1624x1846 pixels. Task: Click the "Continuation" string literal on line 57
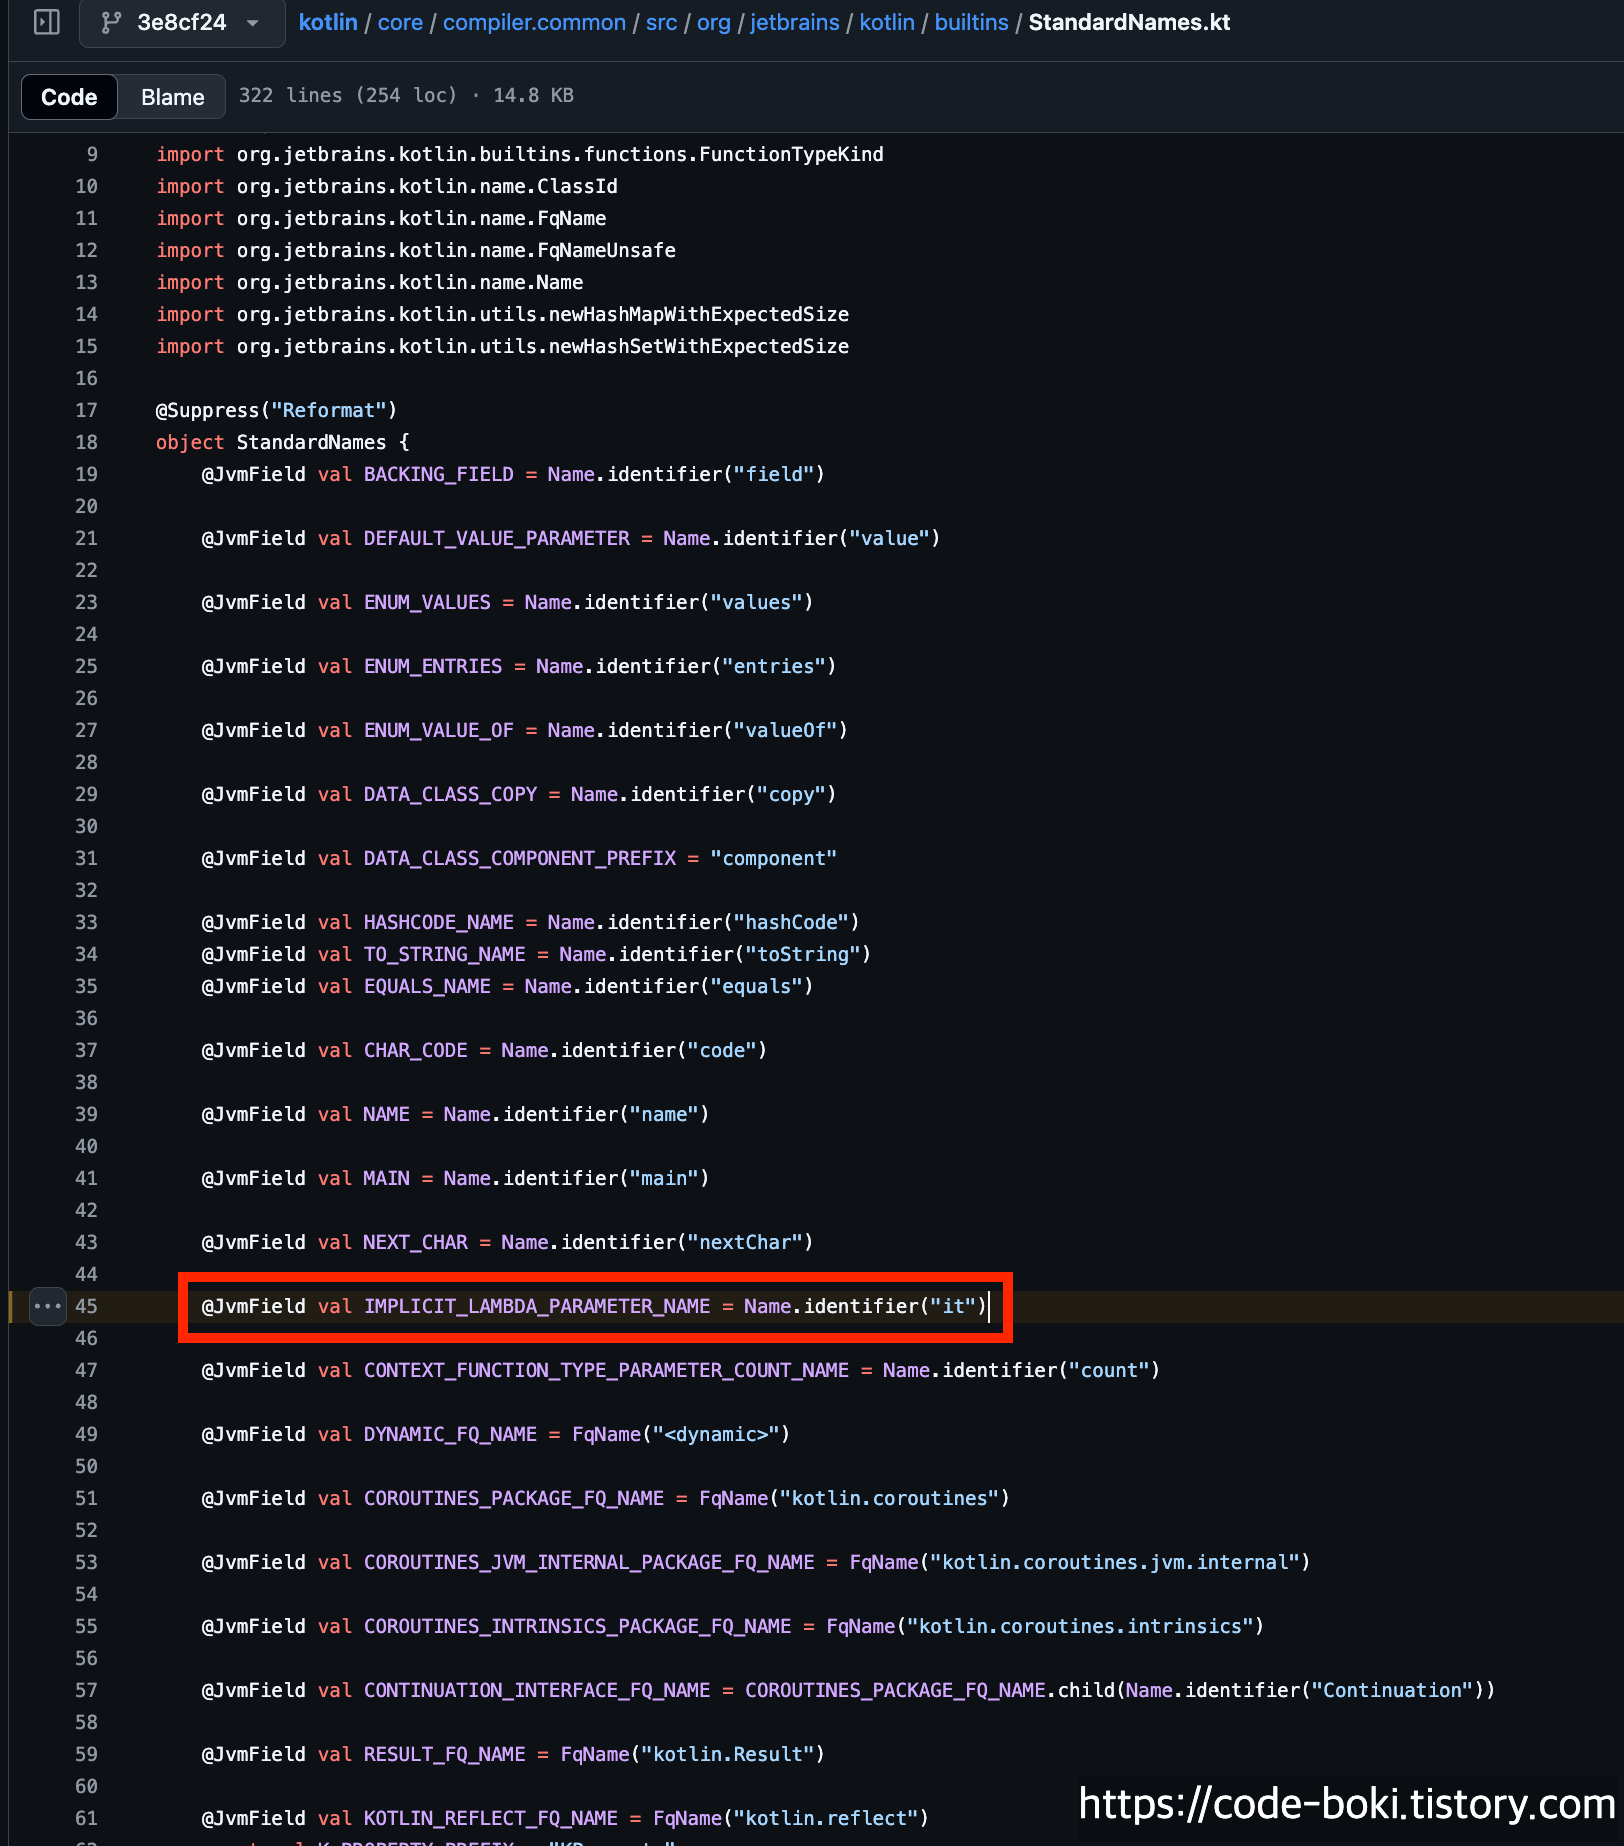click(1392, 1690)
